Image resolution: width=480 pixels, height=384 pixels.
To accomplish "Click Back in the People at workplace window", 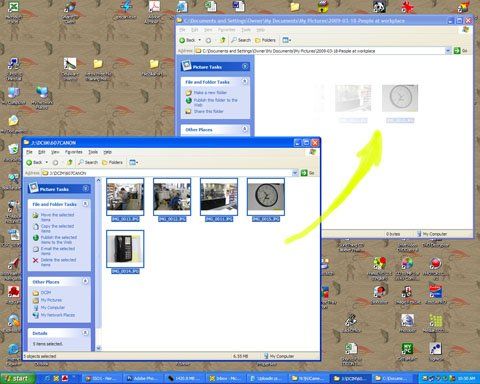I will [187, 40].
